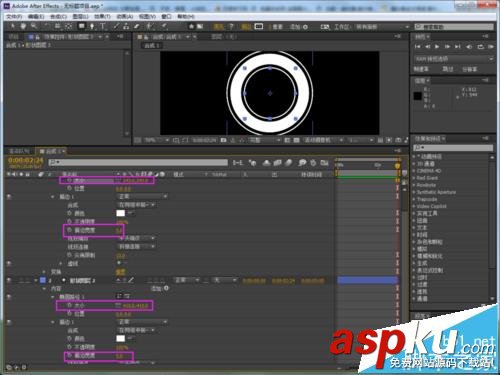Select the Selection arrow tool
This screenshot has height=375, width=500.
click(x=12, y=26)
